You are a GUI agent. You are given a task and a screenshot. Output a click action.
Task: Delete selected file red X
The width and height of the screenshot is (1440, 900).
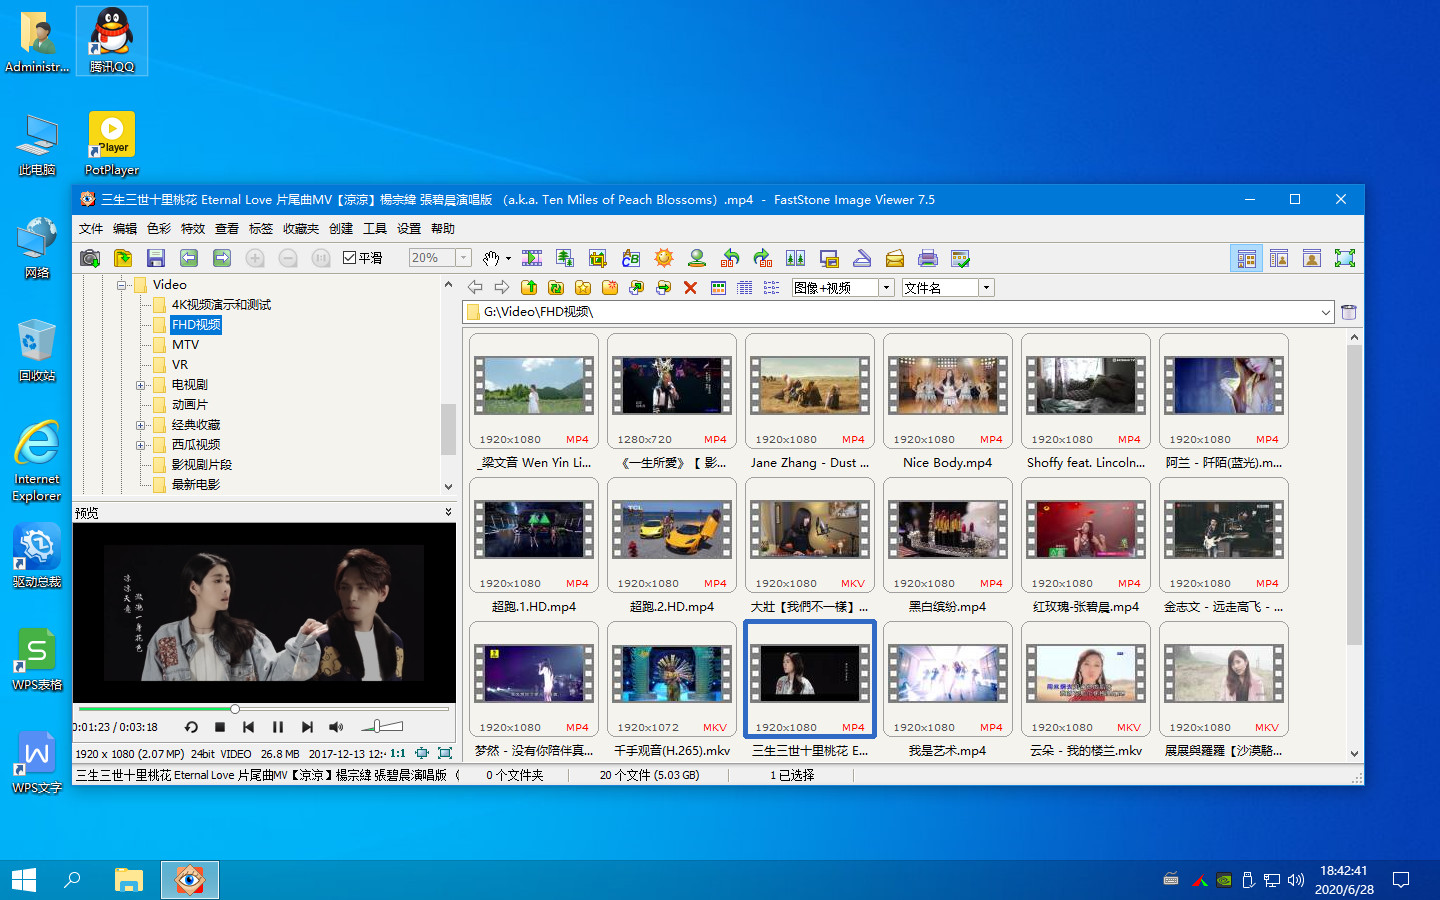690,288
